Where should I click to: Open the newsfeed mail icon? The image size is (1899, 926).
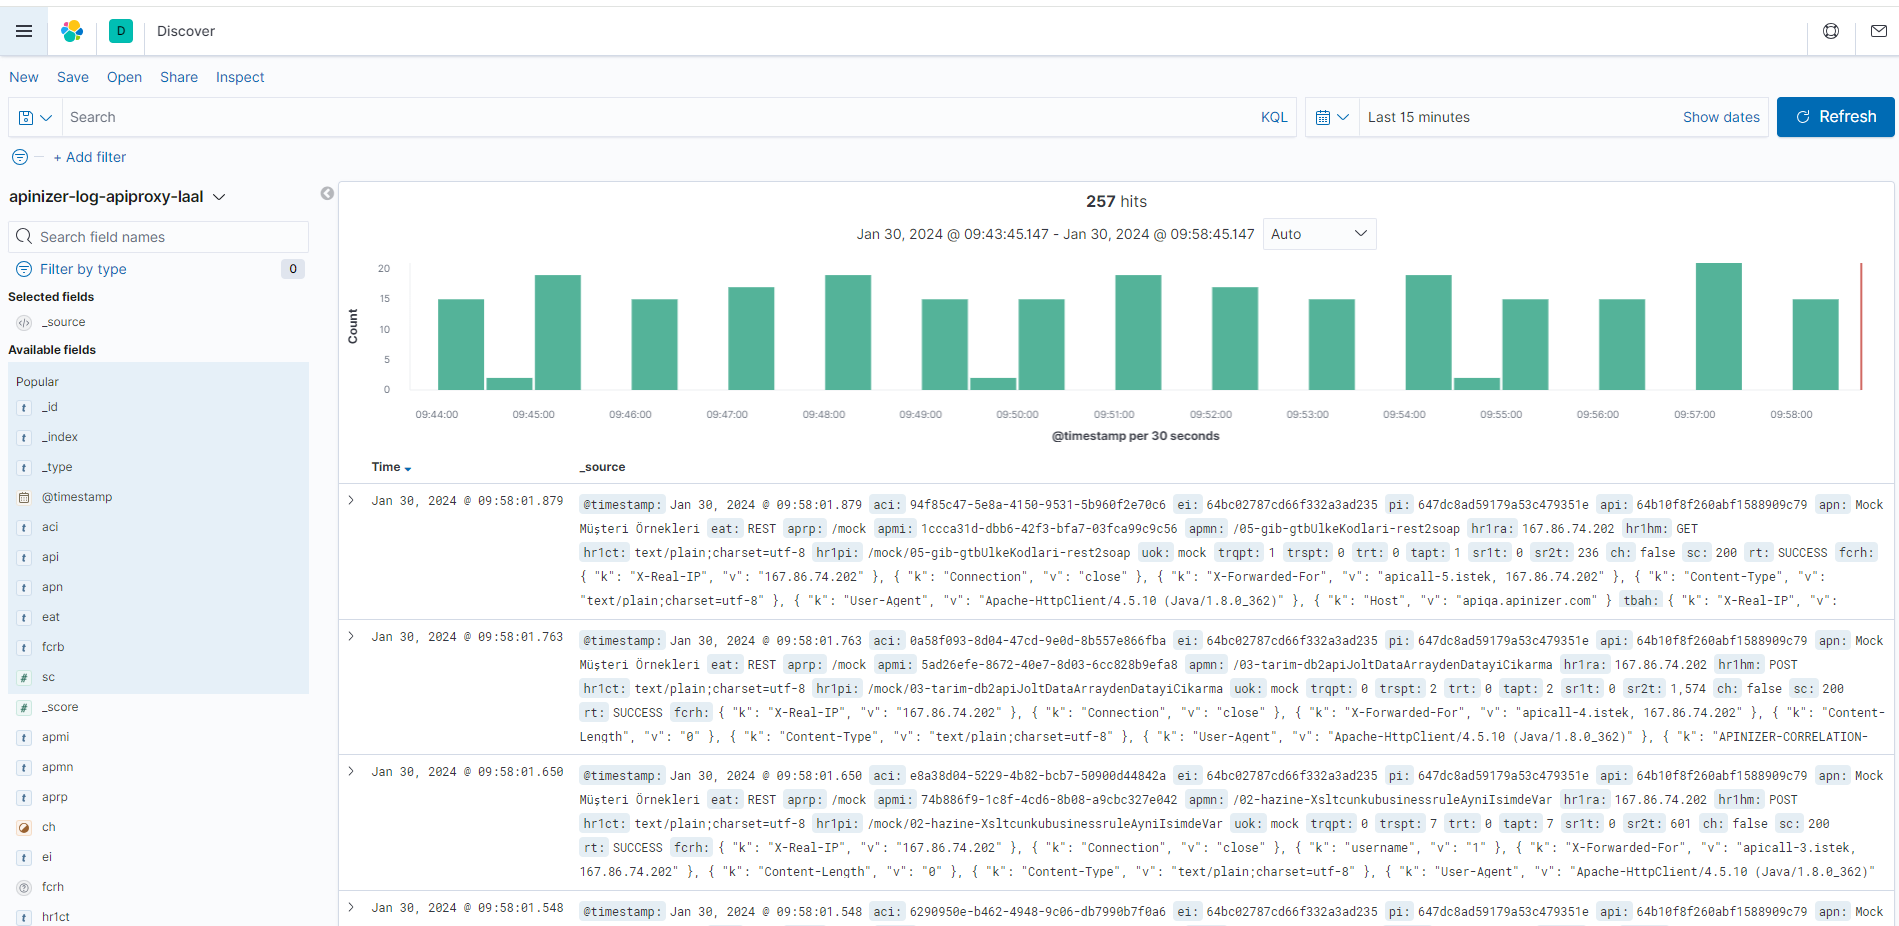(1878, 31)
